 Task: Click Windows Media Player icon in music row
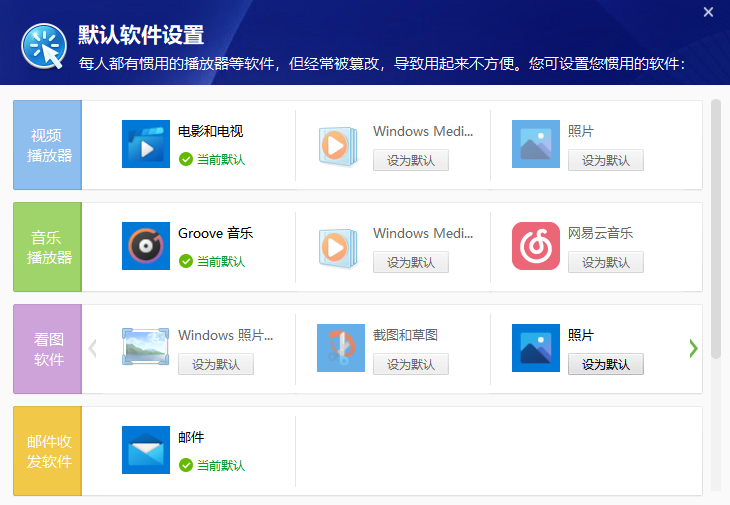coord(341,247)
